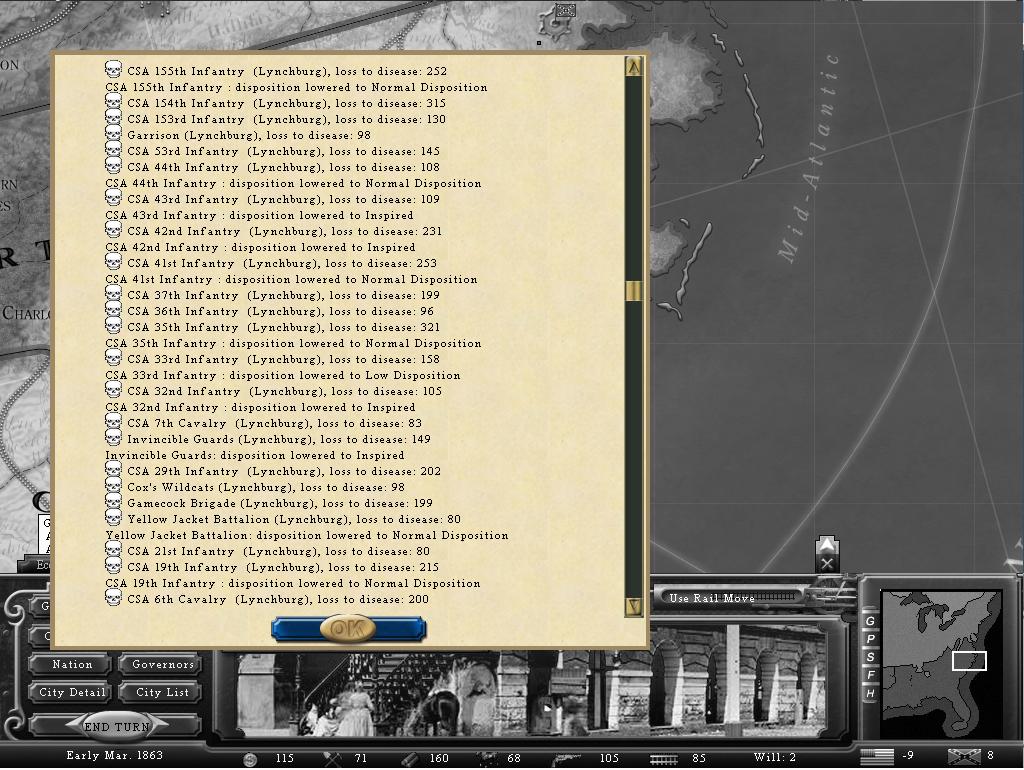Viewport: 1024px width, 770px height.
Task: Click the X icon above the rail panel
Action: coord(827,563)
